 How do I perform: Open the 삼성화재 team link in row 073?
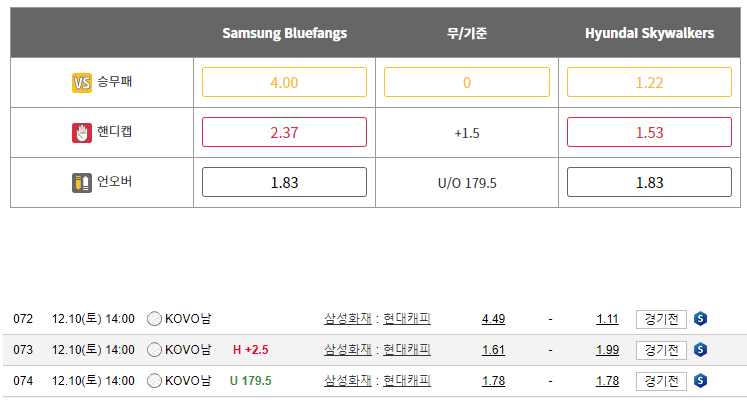coord(347,350)
